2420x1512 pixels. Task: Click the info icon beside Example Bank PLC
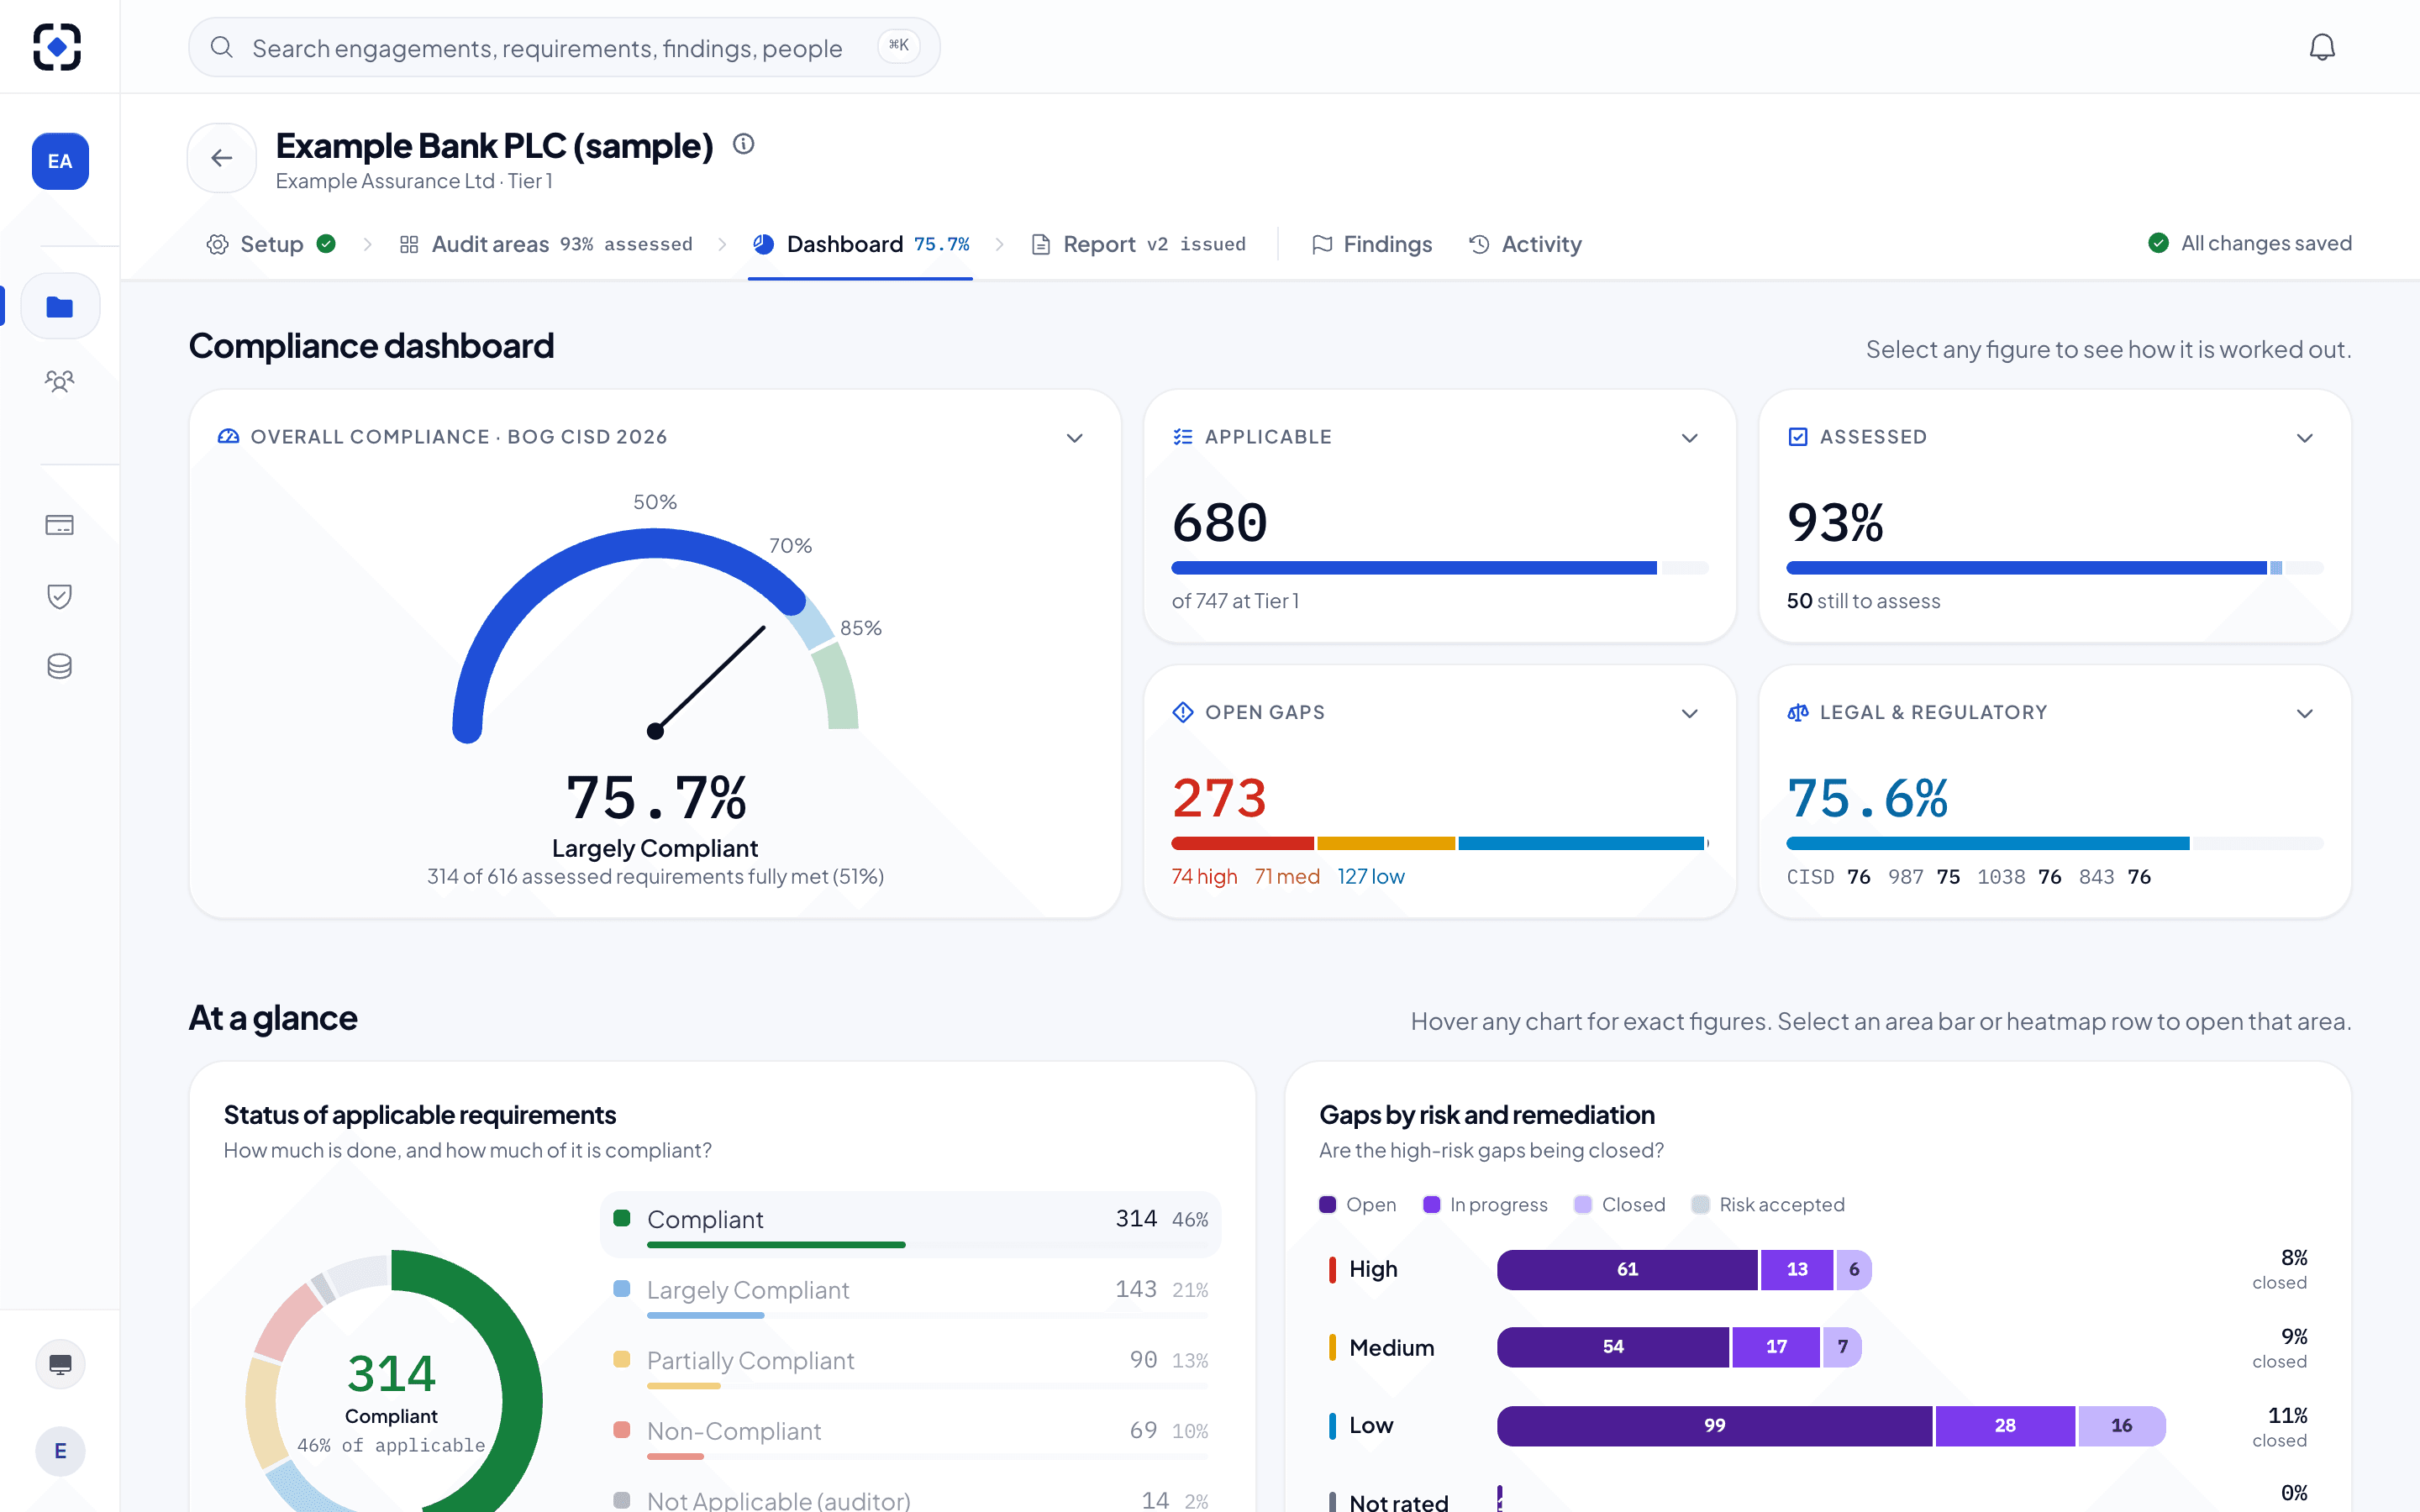point(743,144)
